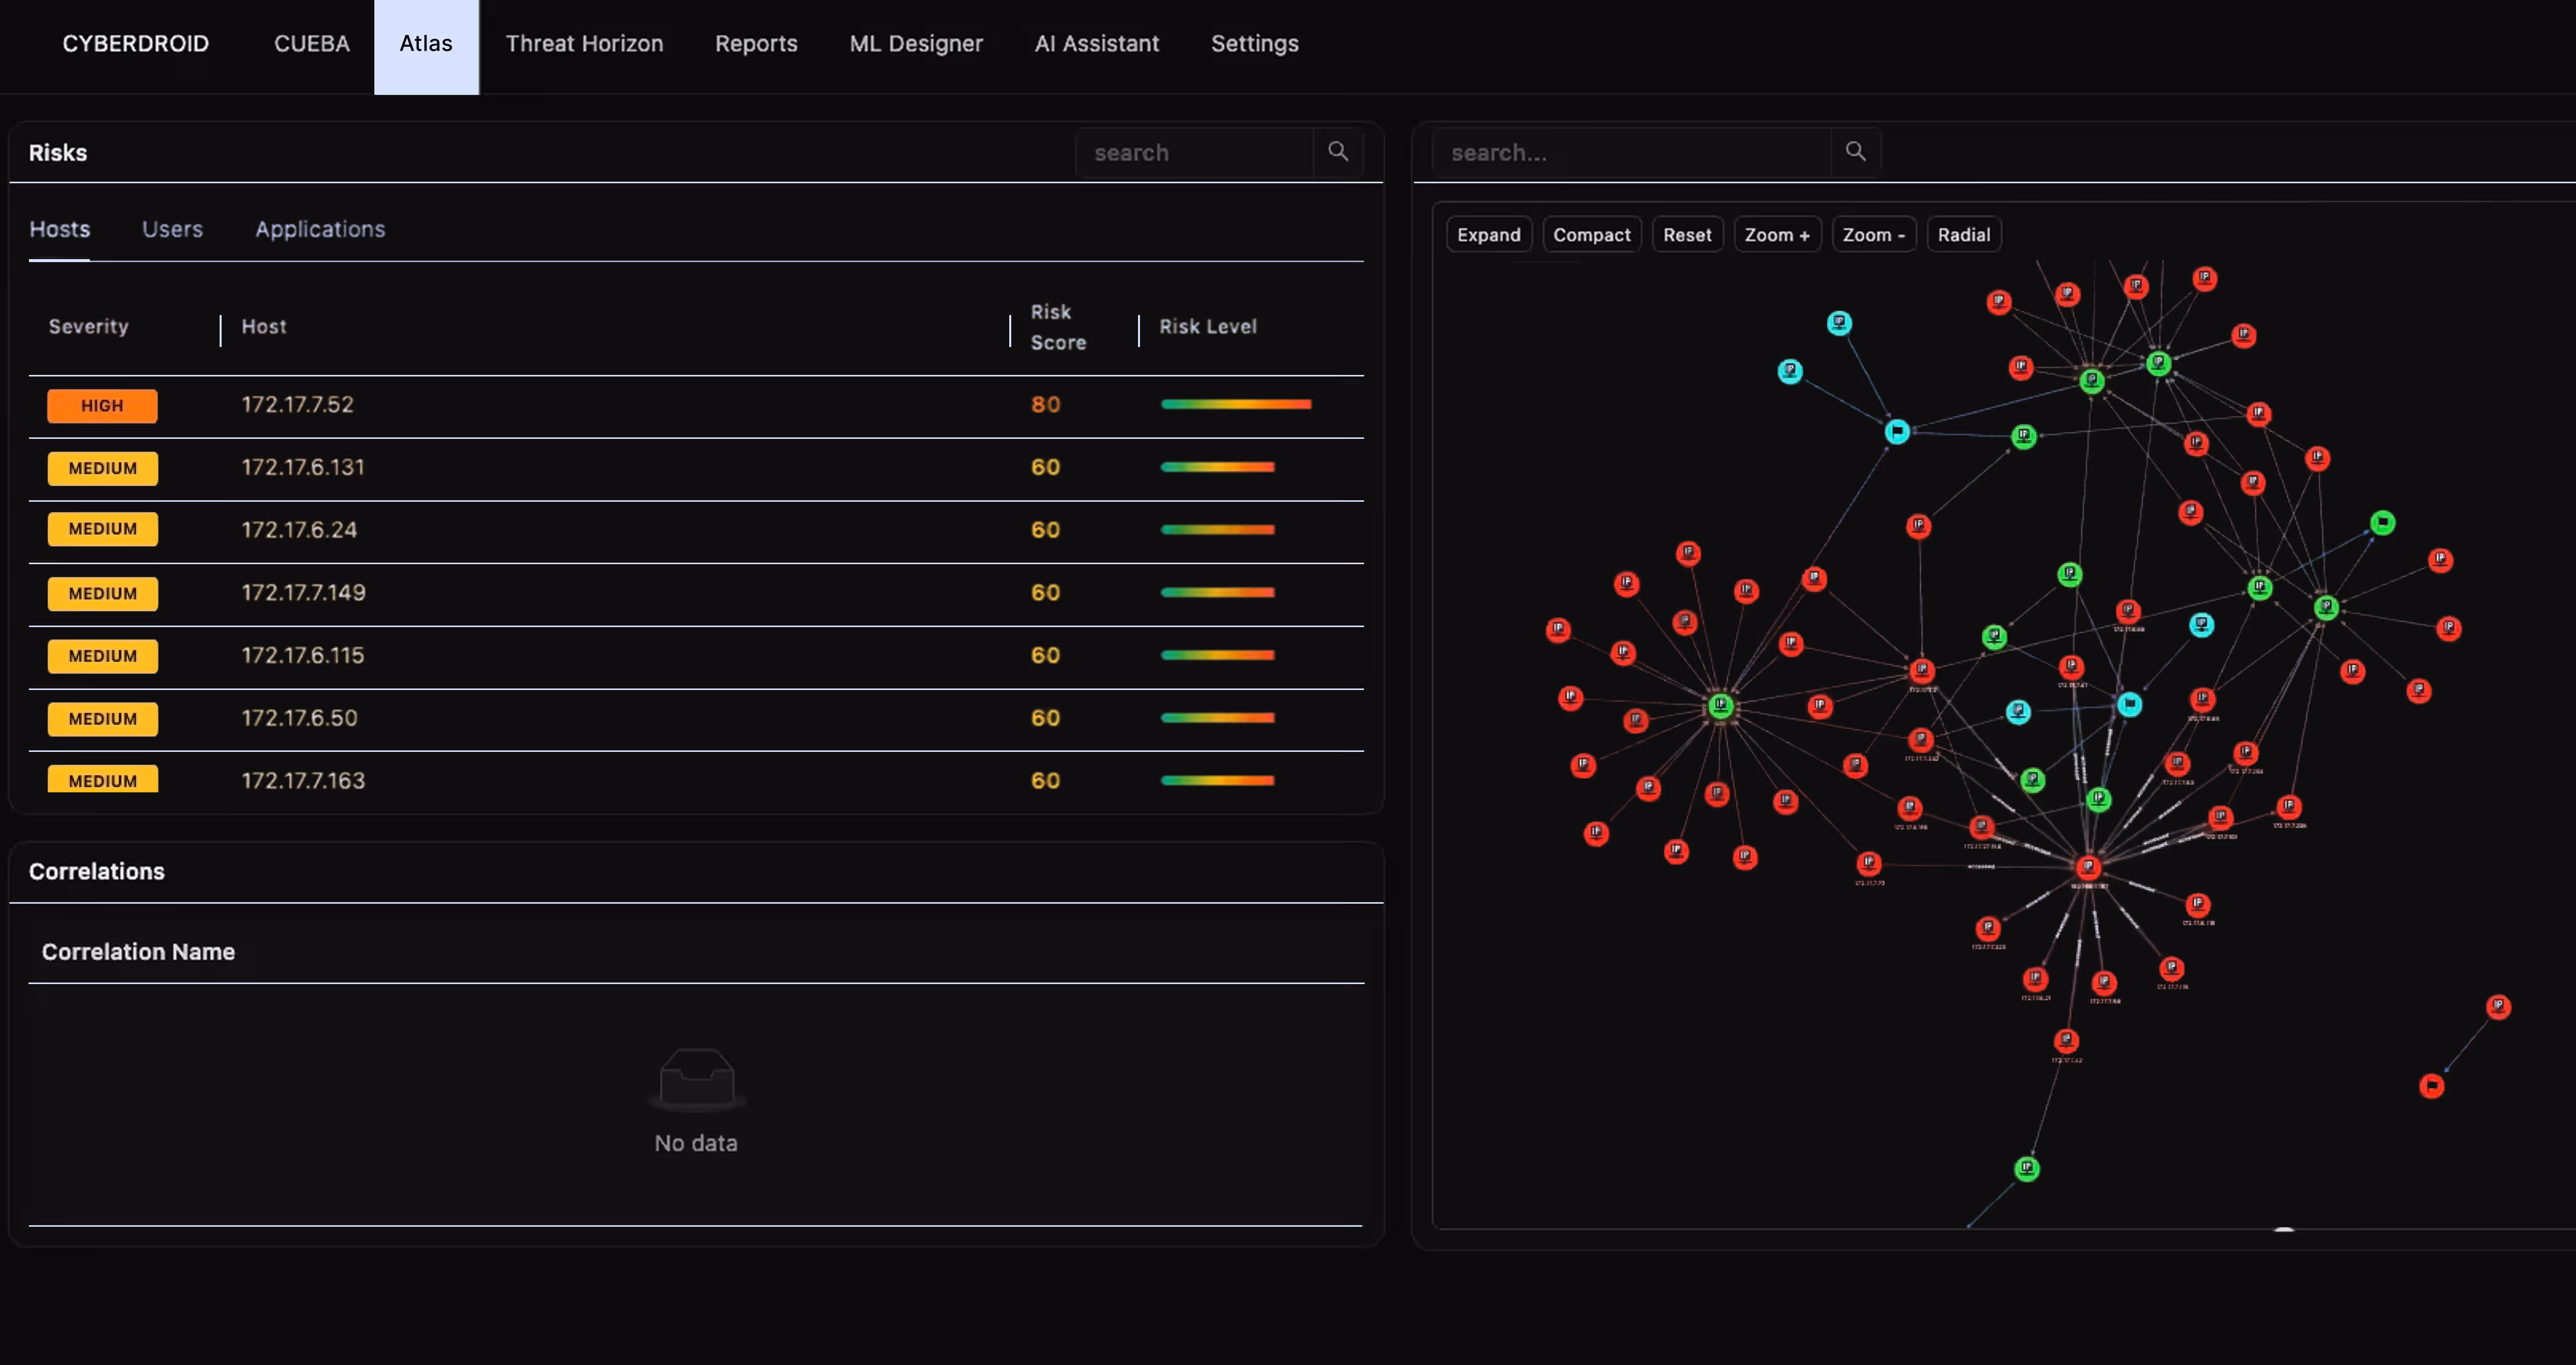Click risk level bar for 172.17.7.52

point(1235,405)
